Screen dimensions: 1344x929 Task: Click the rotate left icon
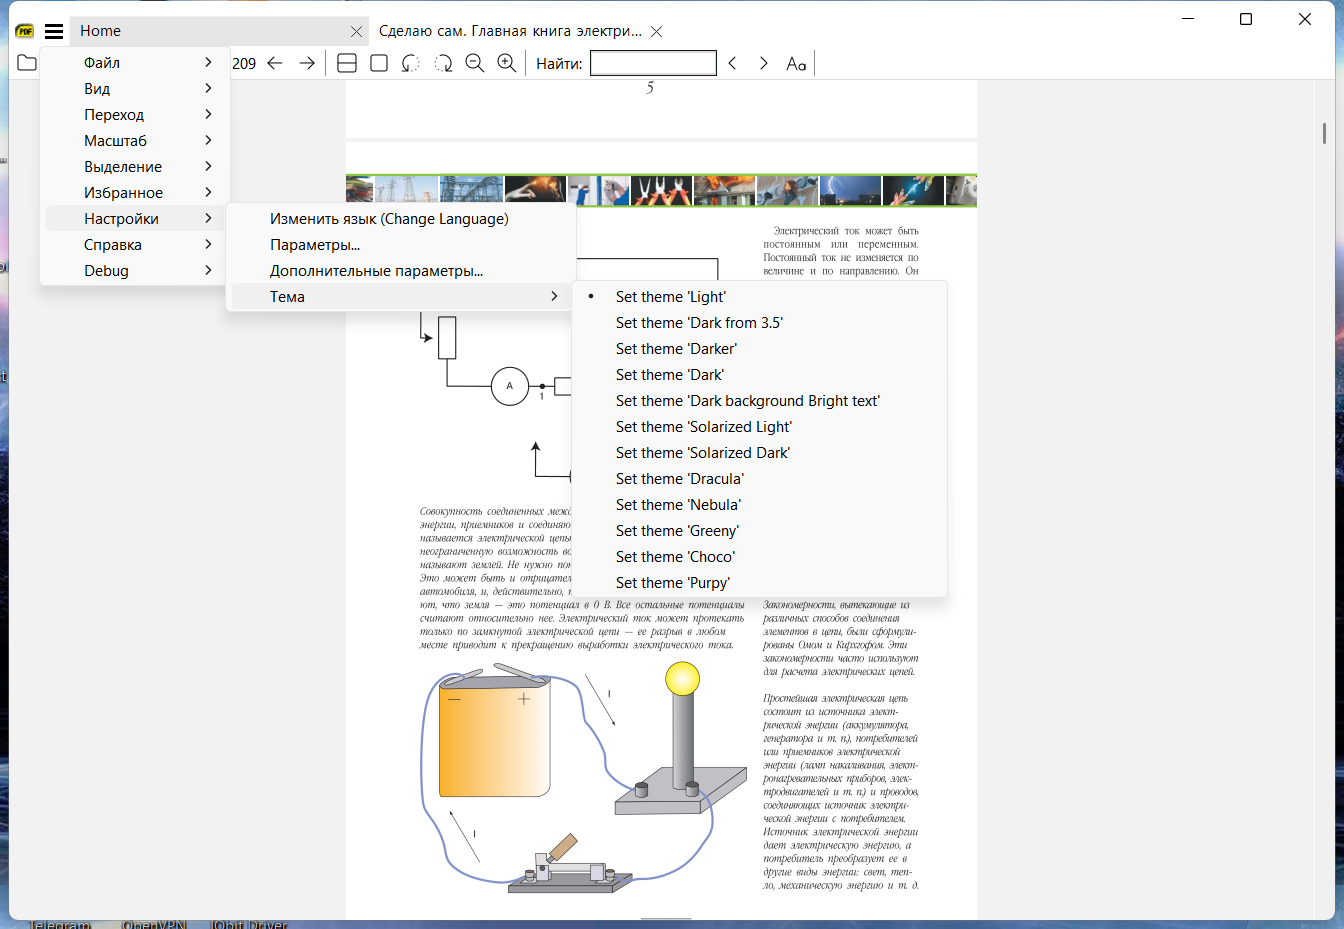(x=410, y=63)
